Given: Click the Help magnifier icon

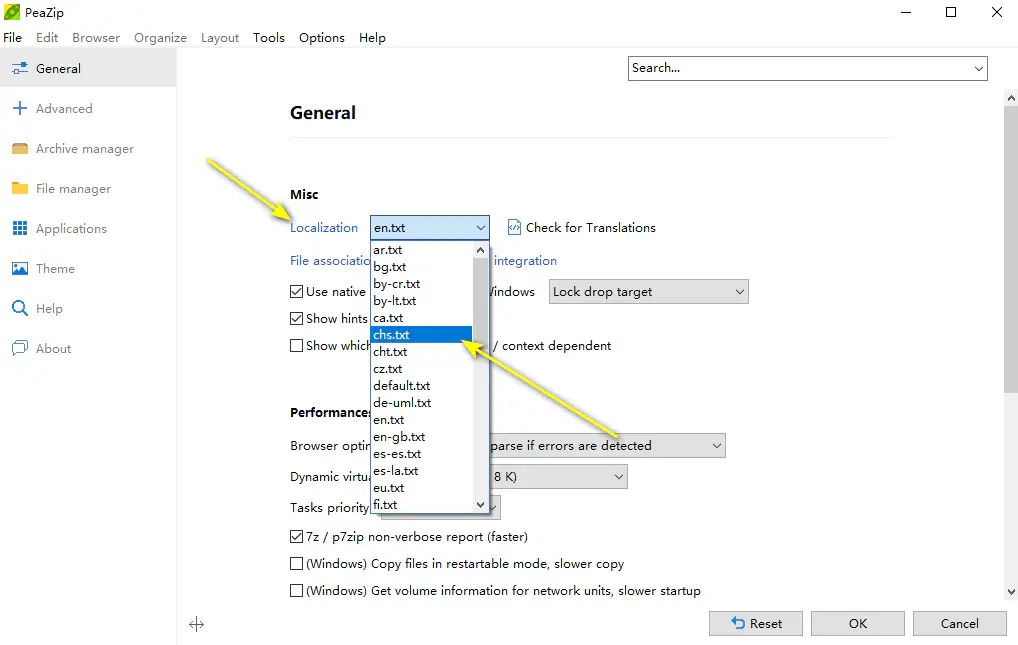Looking at the screenshot, I should pos(19,309).
